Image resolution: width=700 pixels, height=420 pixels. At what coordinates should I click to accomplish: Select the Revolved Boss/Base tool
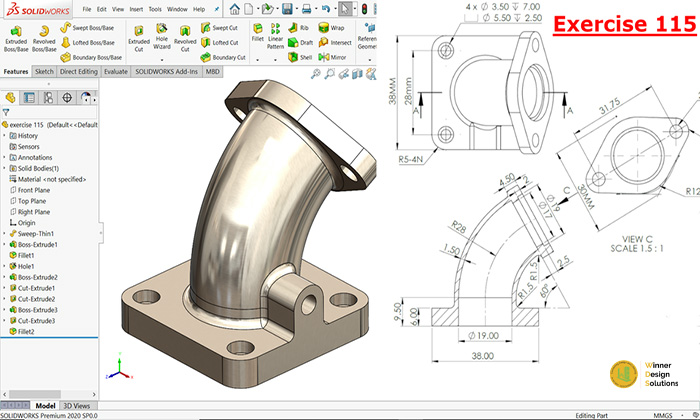[44, 38]
